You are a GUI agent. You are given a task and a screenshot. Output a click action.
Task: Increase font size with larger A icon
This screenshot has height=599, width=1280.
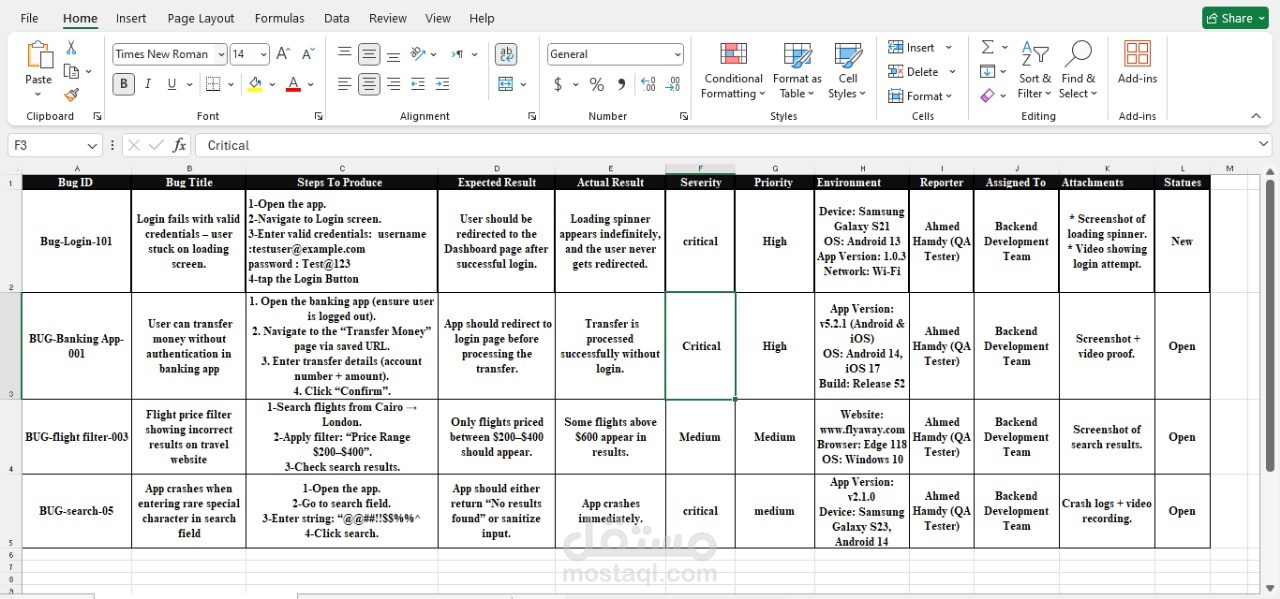[x=283, y=54]
